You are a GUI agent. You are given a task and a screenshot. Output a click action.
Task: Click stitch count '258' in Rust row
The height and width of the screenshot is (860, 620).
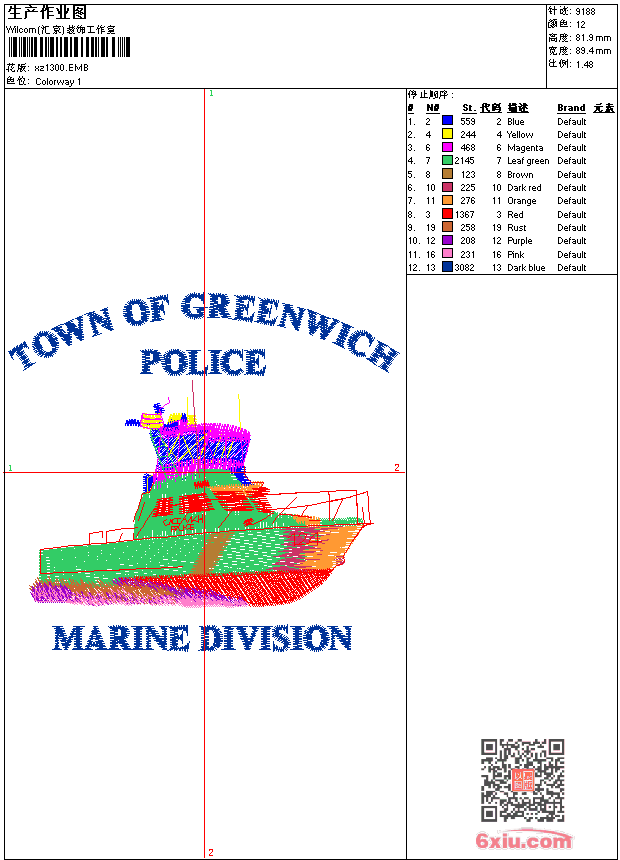[468, 228]
